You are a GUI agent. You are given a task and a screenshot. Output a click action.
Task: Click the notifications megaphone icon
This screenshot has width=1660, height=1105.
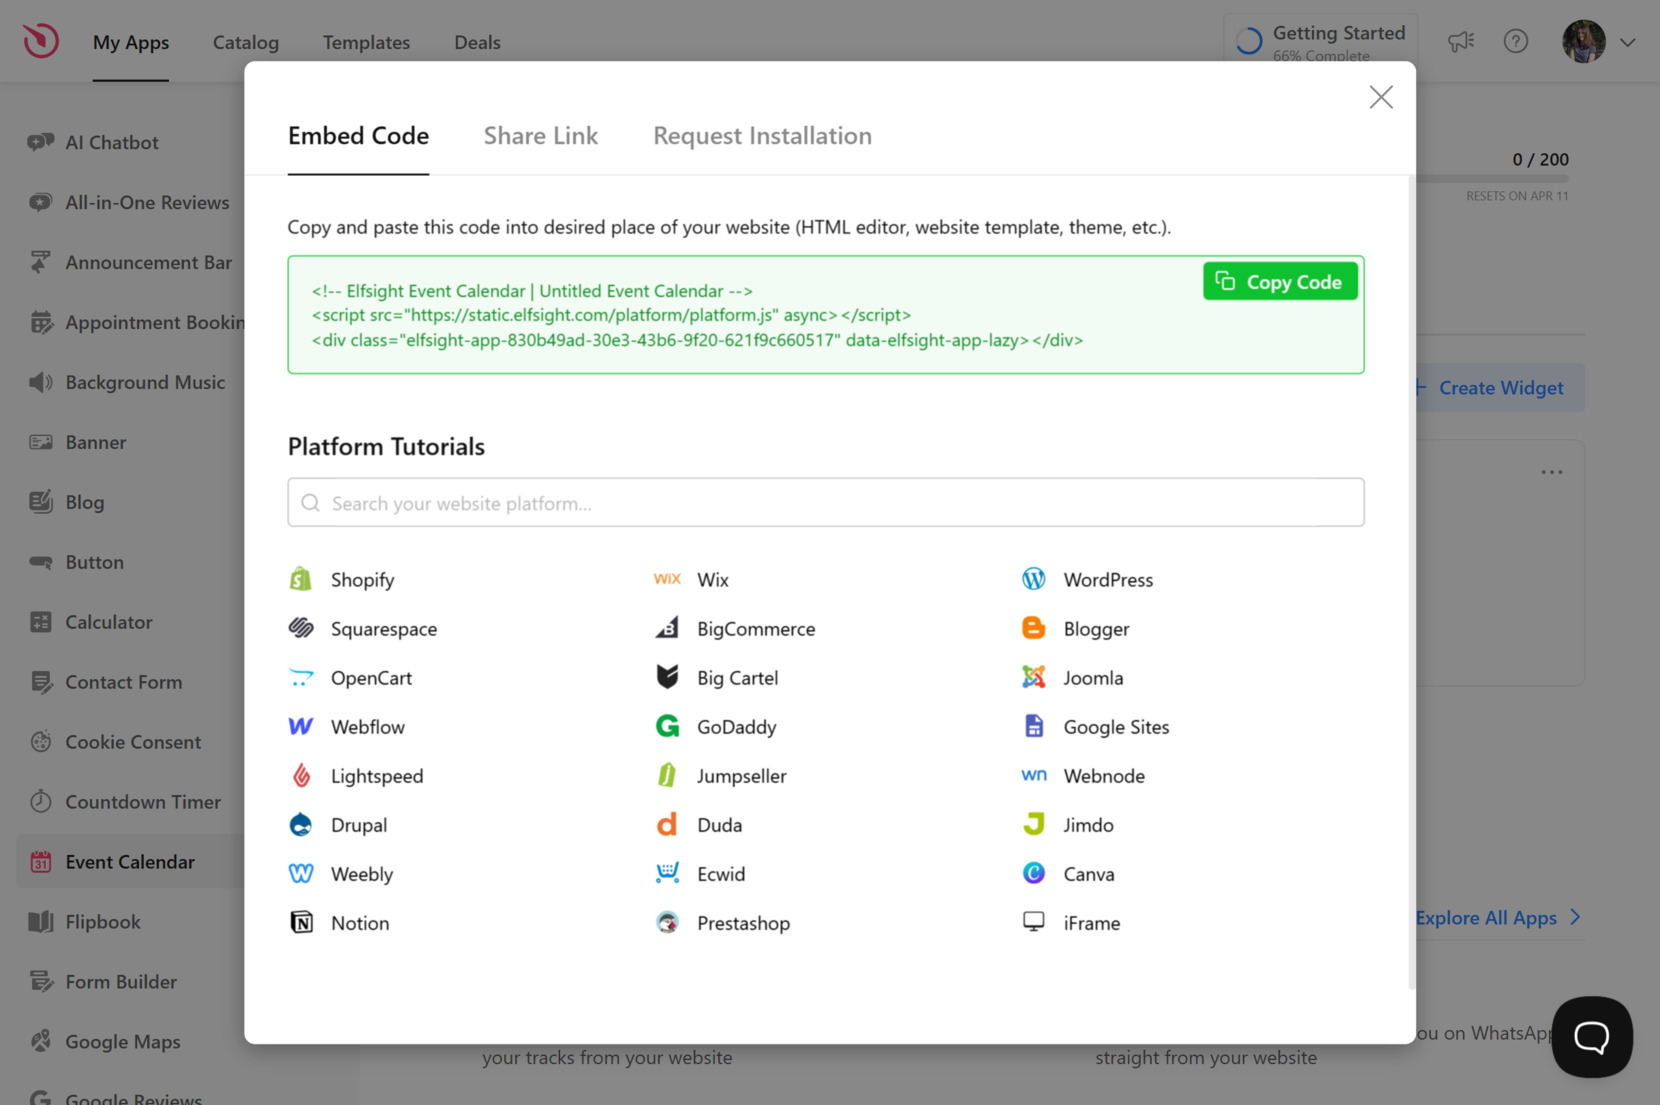(1461, 41)
